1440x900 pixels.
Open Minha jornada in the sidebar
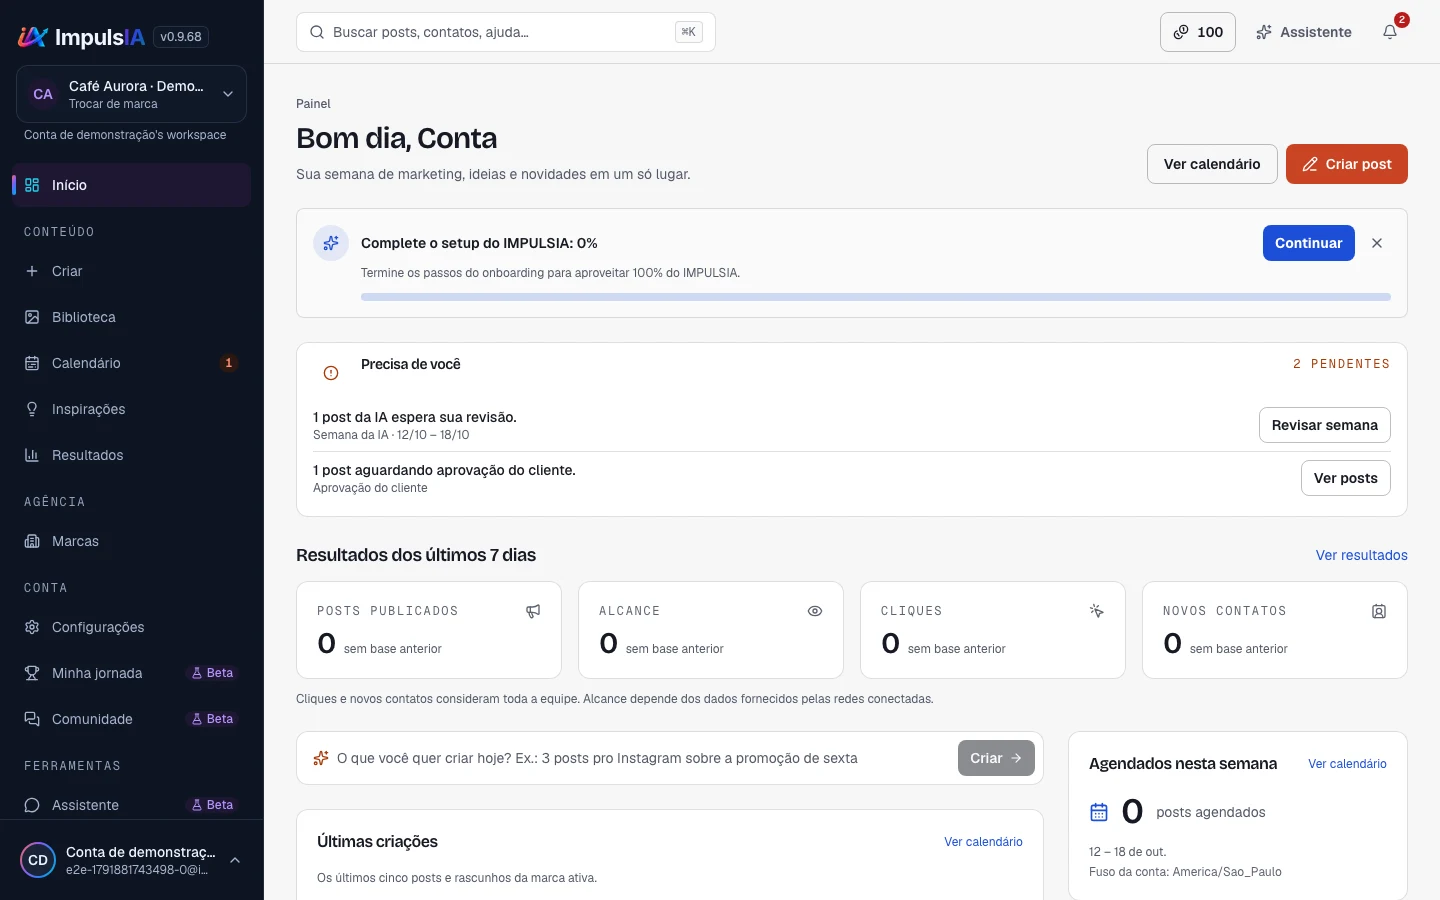coord(131,673)
